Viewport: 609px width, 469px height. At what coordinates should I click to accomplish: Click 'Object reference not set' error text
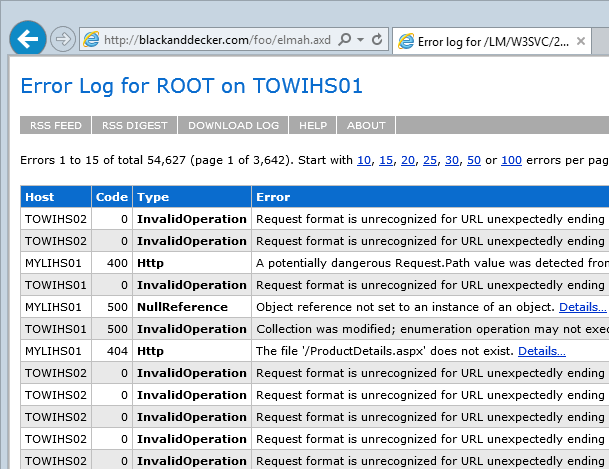405,307
